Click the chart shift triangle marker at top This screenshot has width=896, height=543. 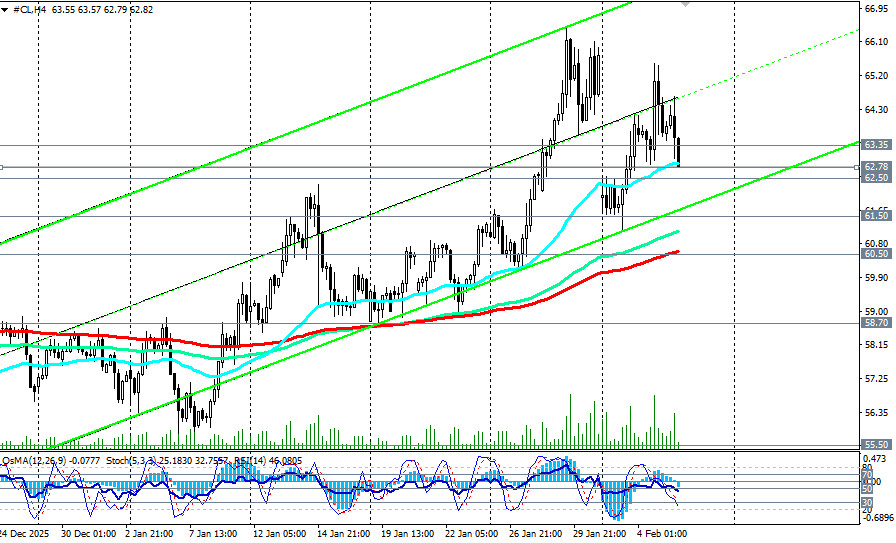(685, 4)
